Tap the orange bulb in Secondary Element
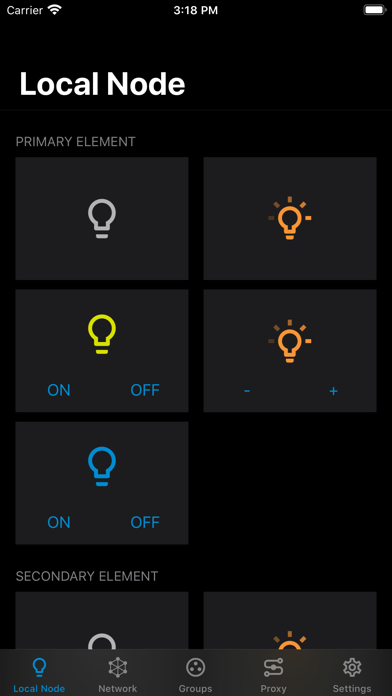This screenshot has width=392, height=696. [290, 640]
